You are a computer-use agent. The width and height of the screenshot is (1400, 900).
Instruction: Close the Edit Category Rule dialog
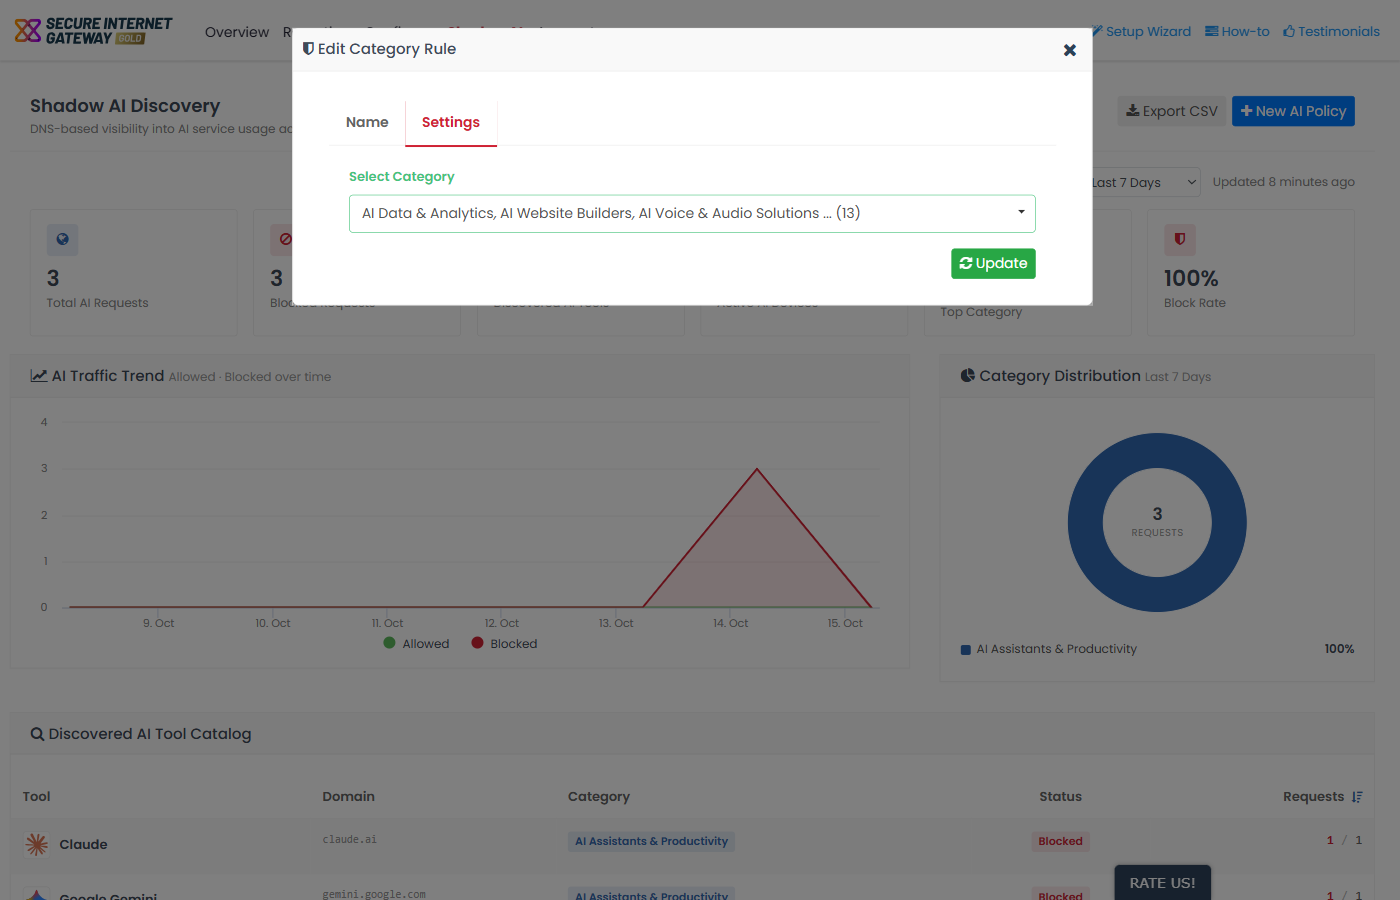click(1070, 50)
